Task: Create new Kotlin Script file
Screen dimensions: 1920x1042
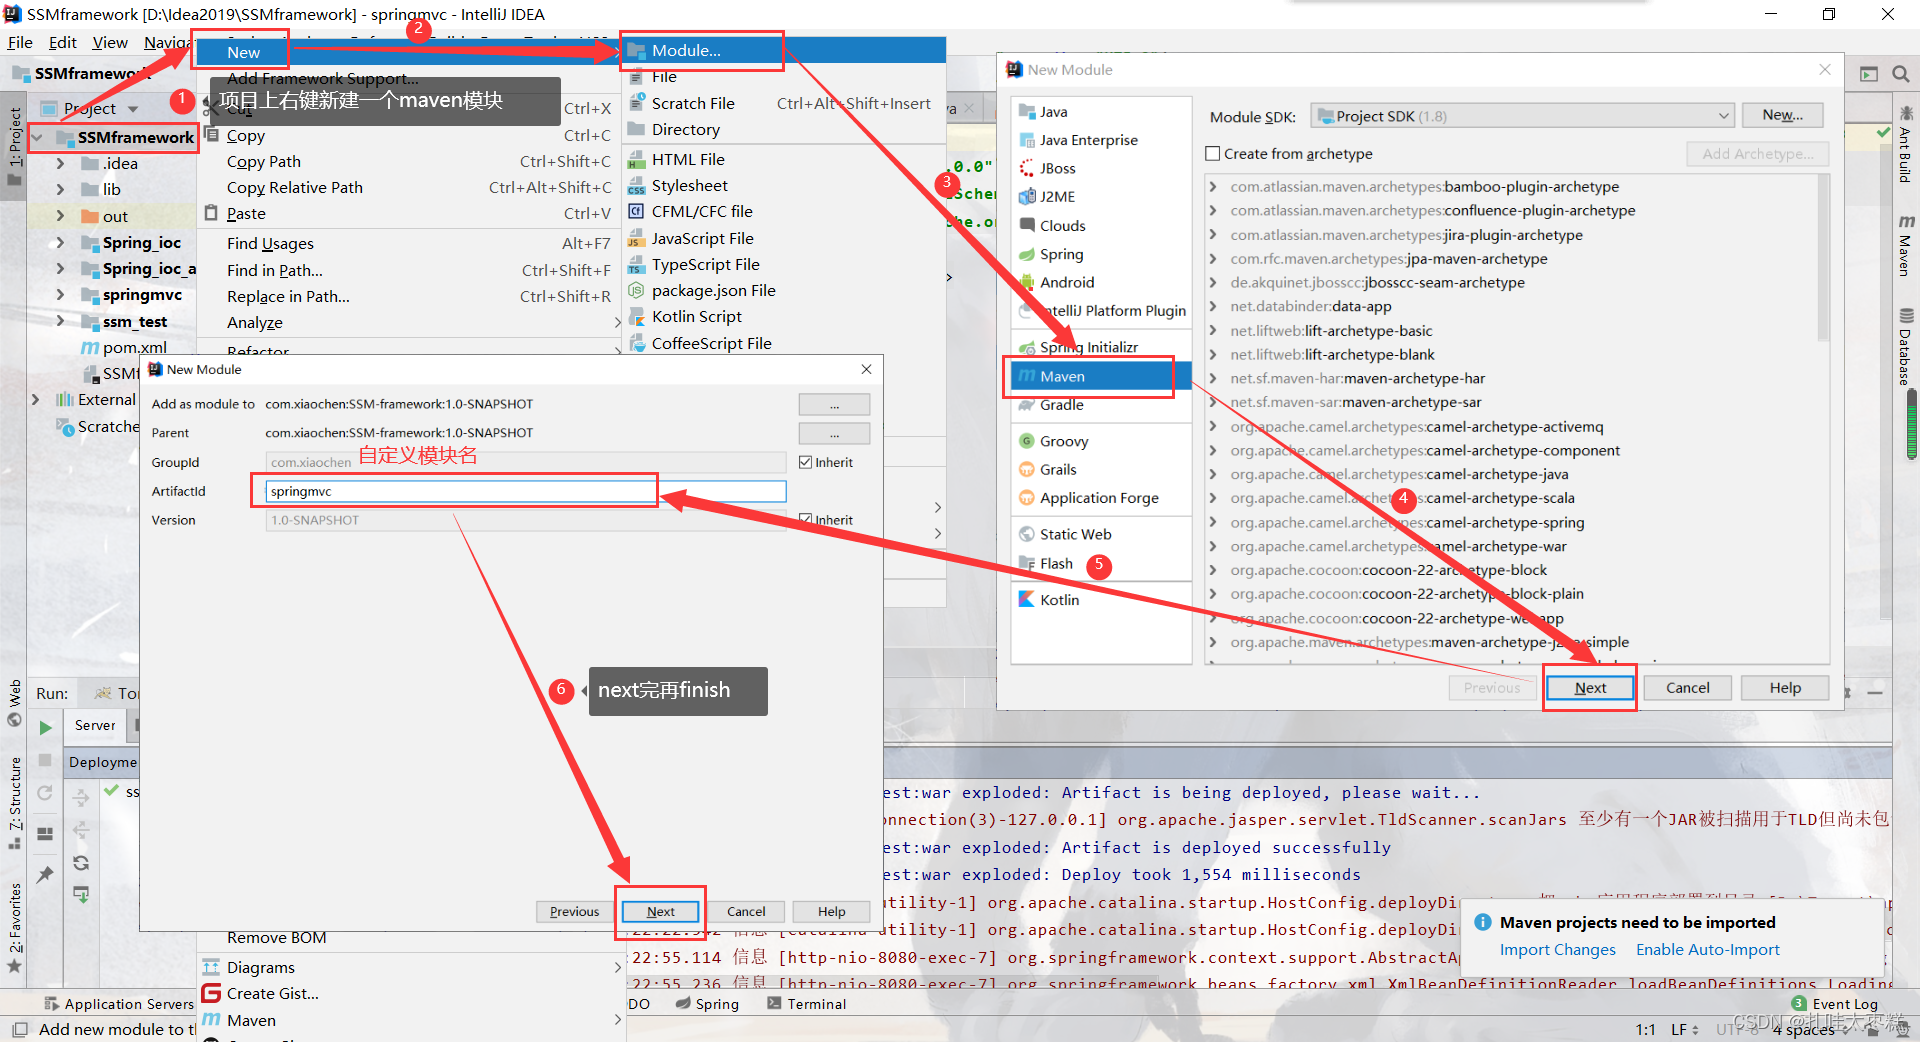Action: point(696,317)
